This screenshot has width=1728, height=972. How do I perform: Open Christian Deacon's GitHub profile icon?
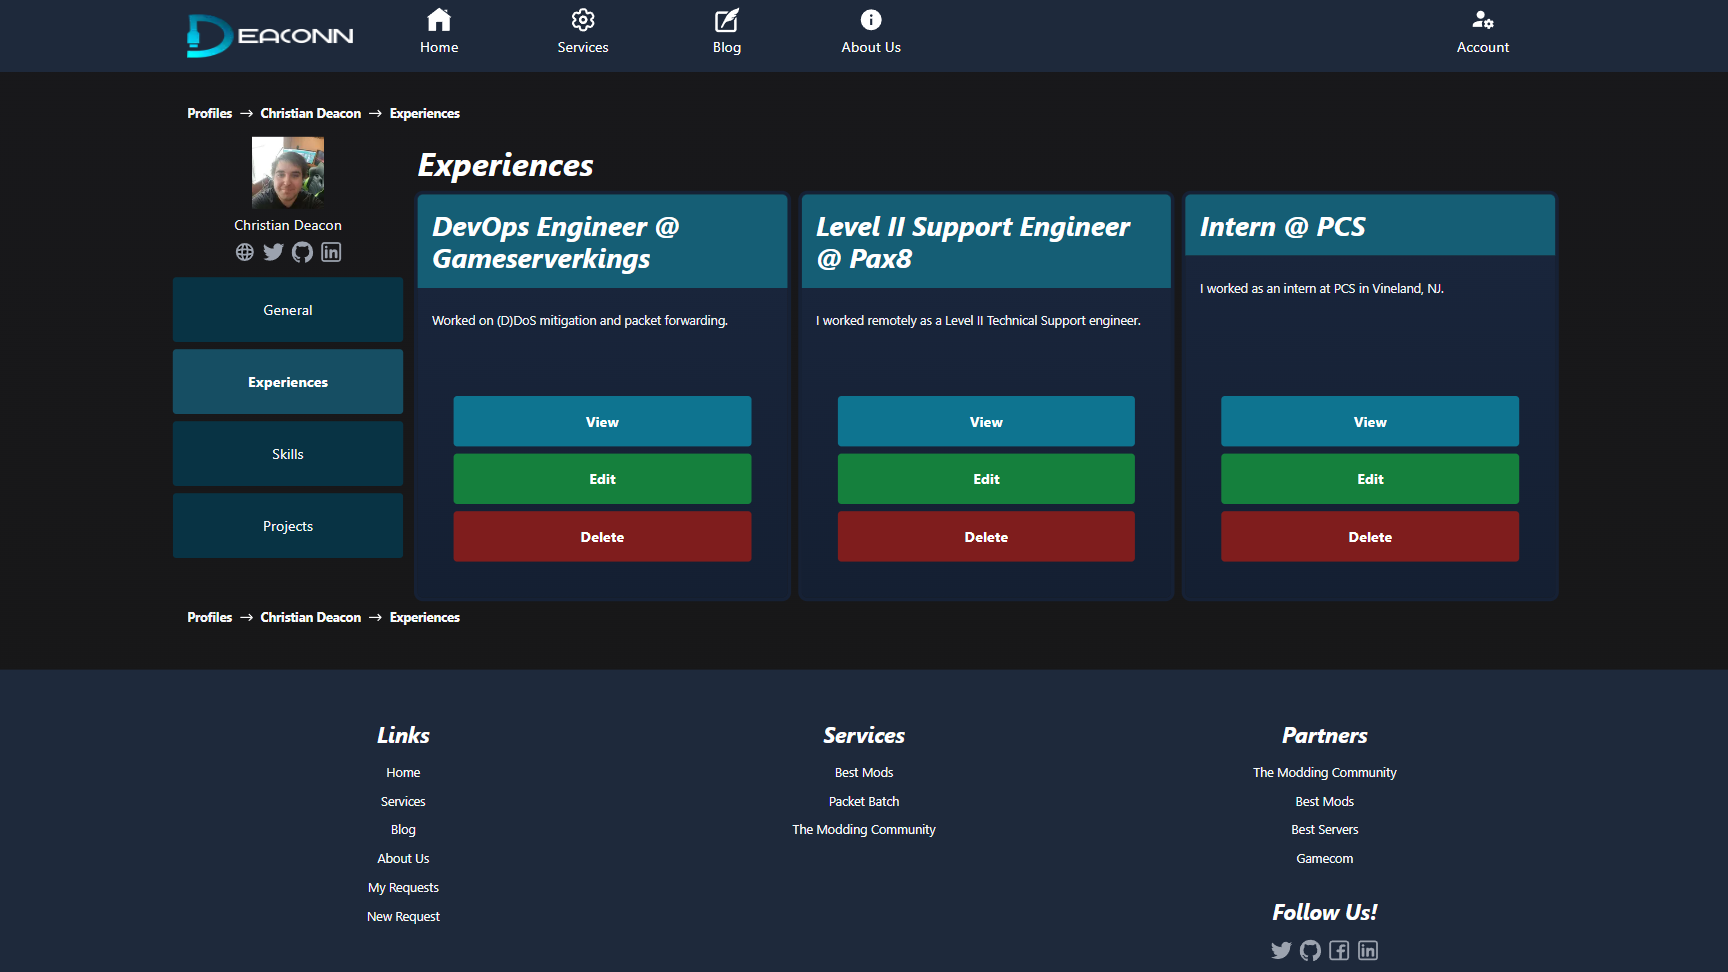pyautogui.click(x=302, y=252)
